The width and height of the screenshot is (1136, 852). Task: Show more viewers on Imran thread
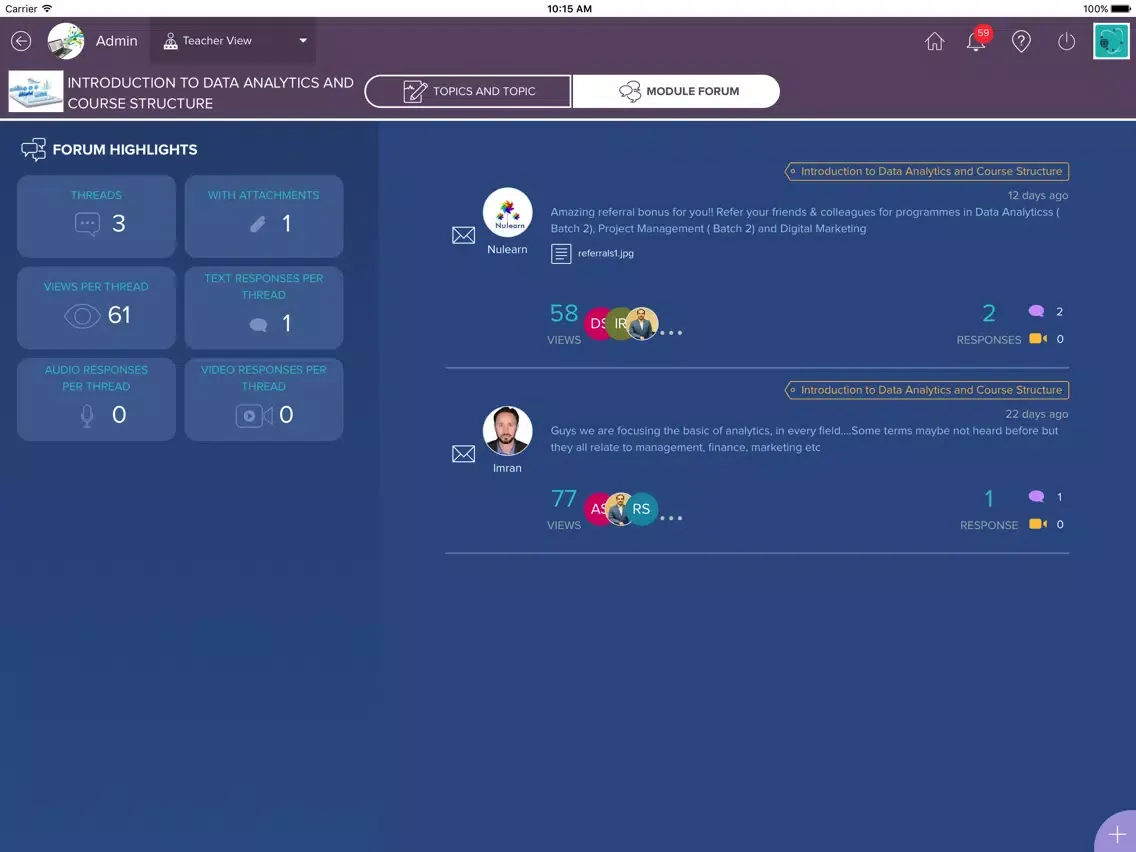[671, 518]
